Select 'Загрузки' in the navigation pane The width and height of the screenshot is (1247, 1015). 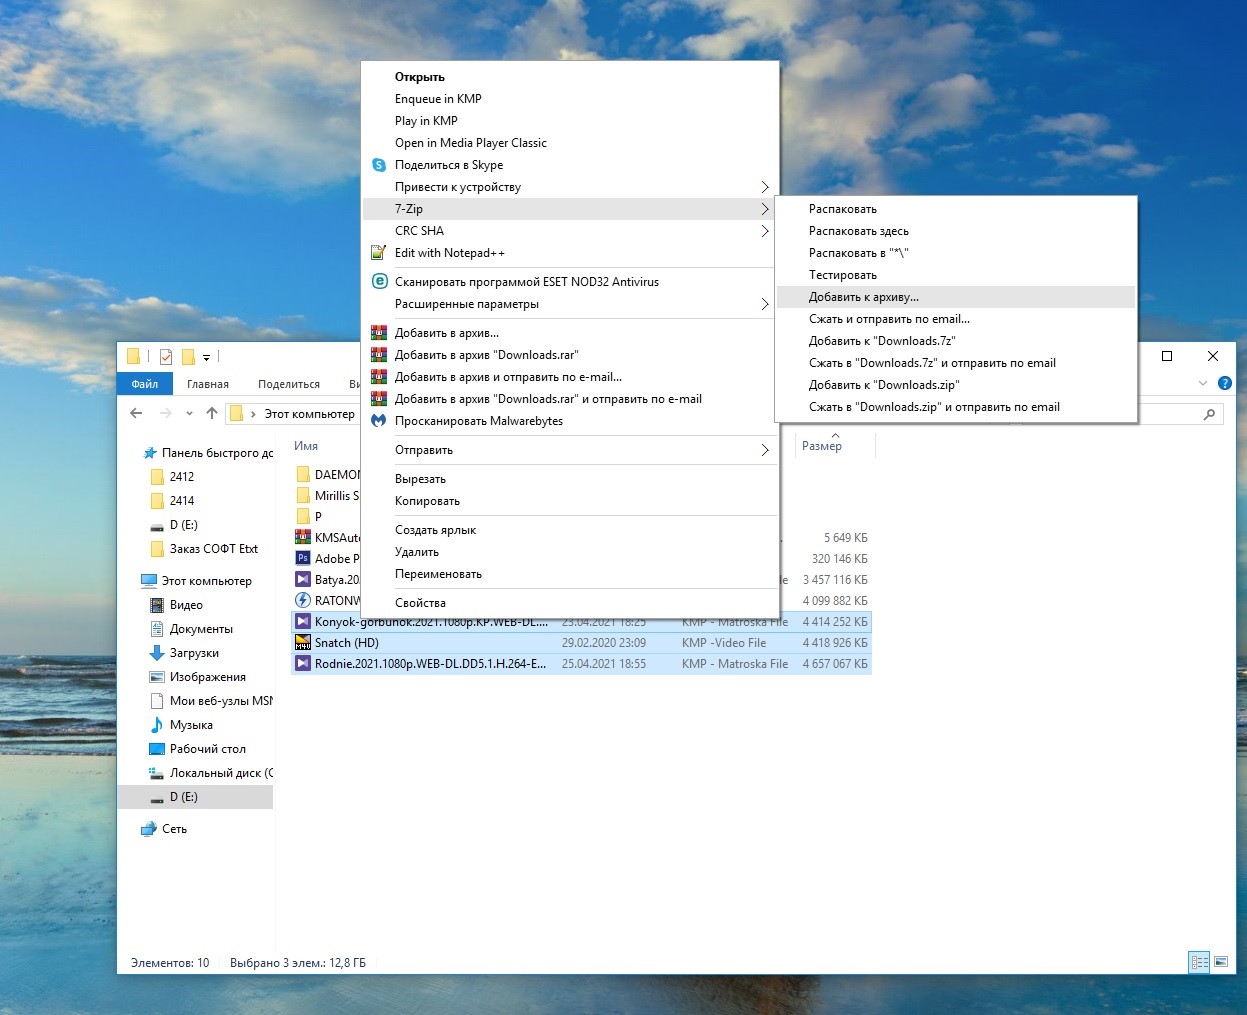(194, 653)
